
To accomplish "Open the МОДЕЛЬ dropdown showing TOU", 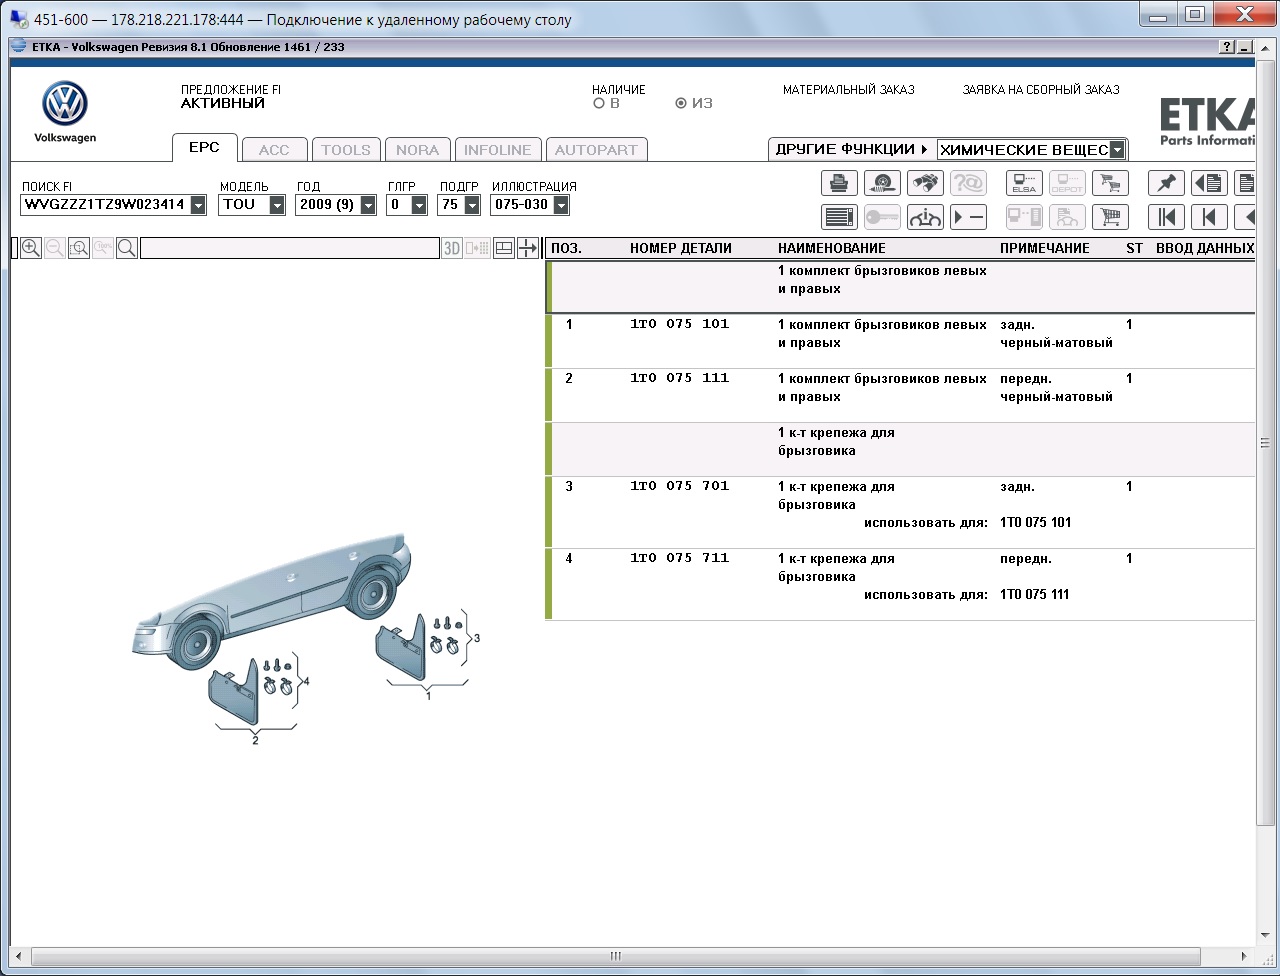I will click(277, 205).
